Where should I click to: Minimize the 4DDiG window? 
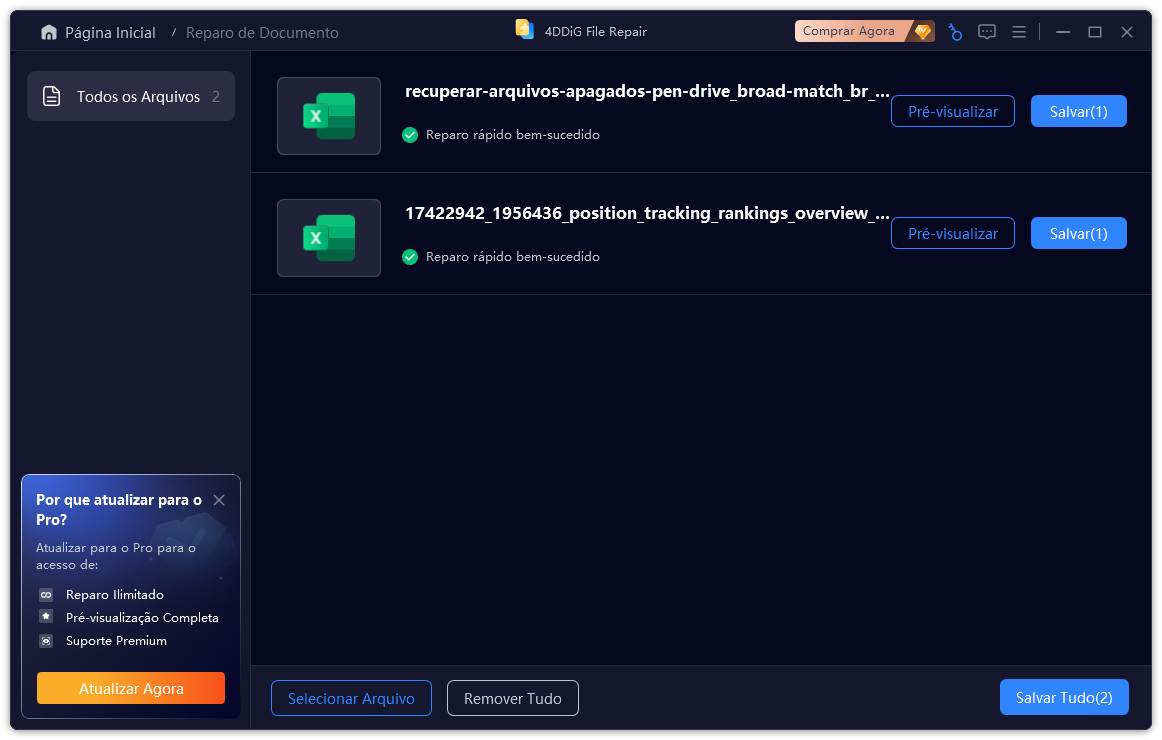(x=1063, y=32)
